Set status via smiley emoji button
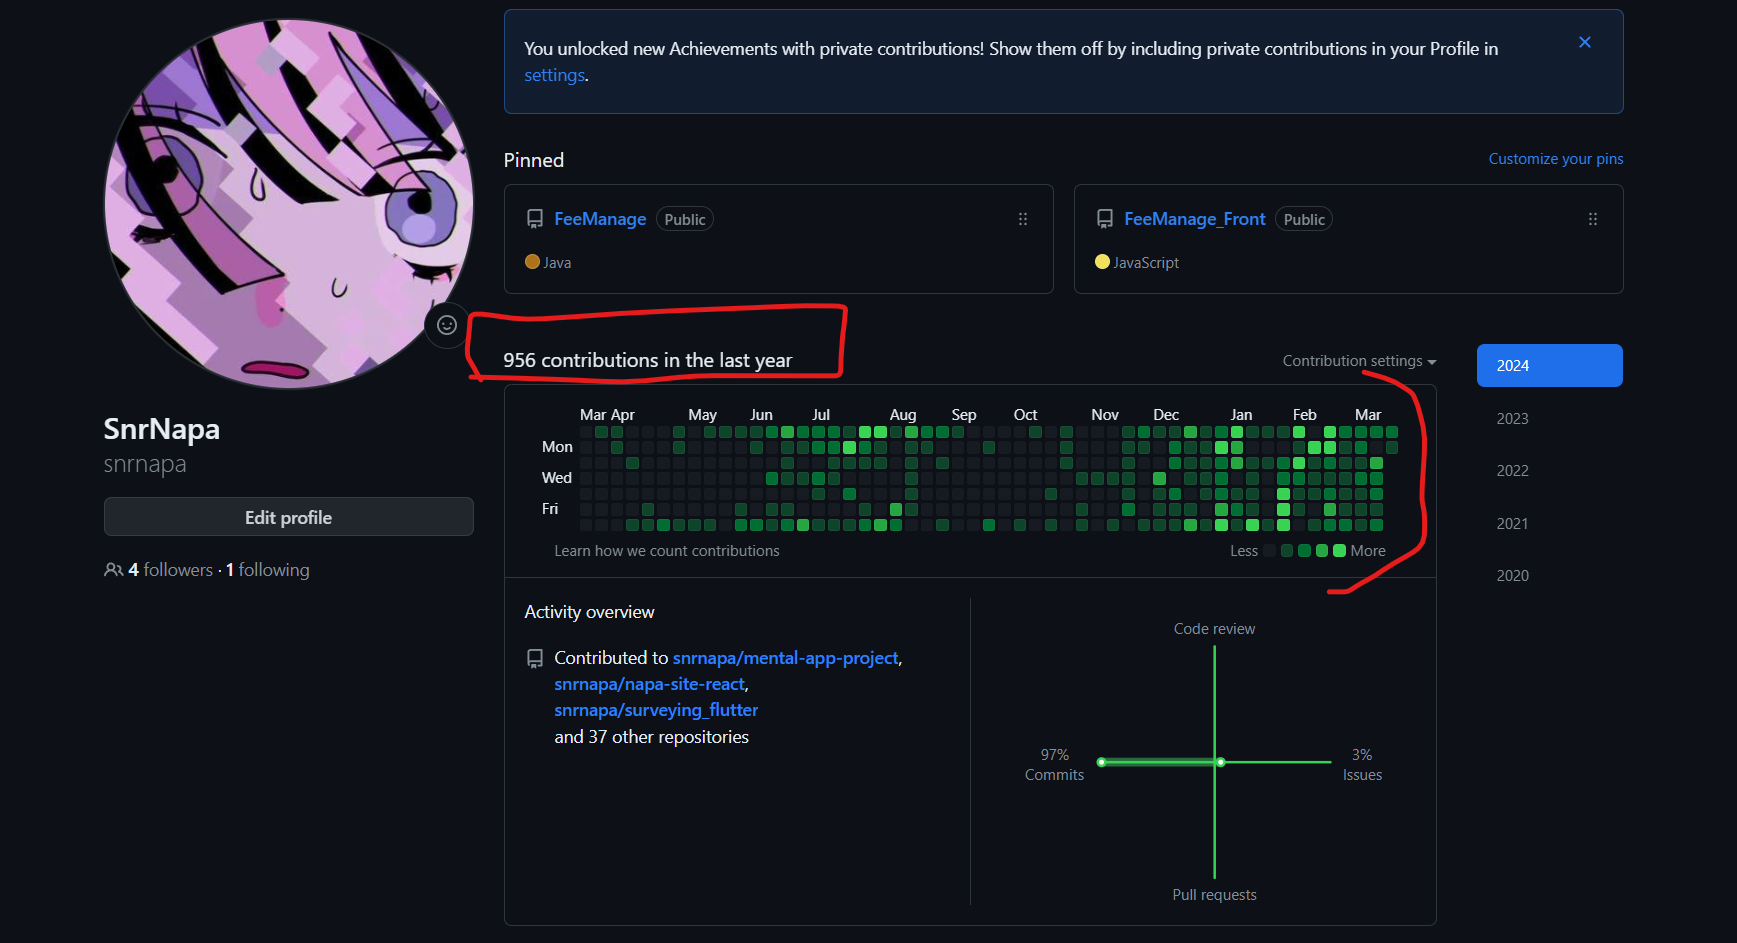Viewport: 1737px width, 943px height. point(447,325)
